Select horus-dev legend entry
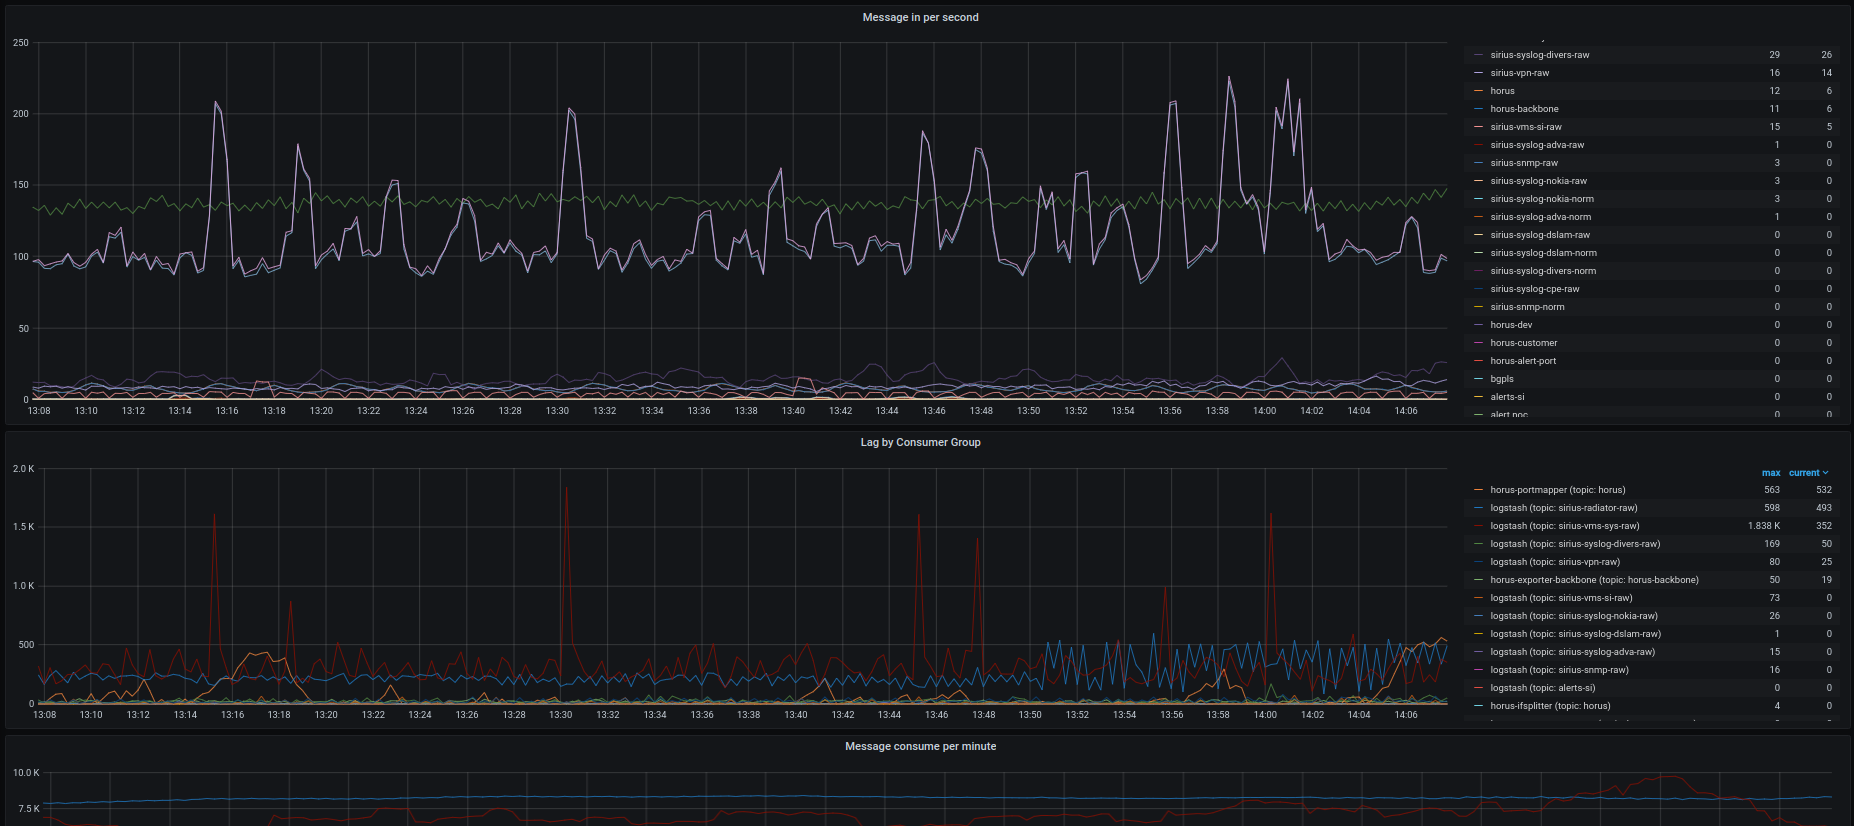 (x=1511, y=325)
